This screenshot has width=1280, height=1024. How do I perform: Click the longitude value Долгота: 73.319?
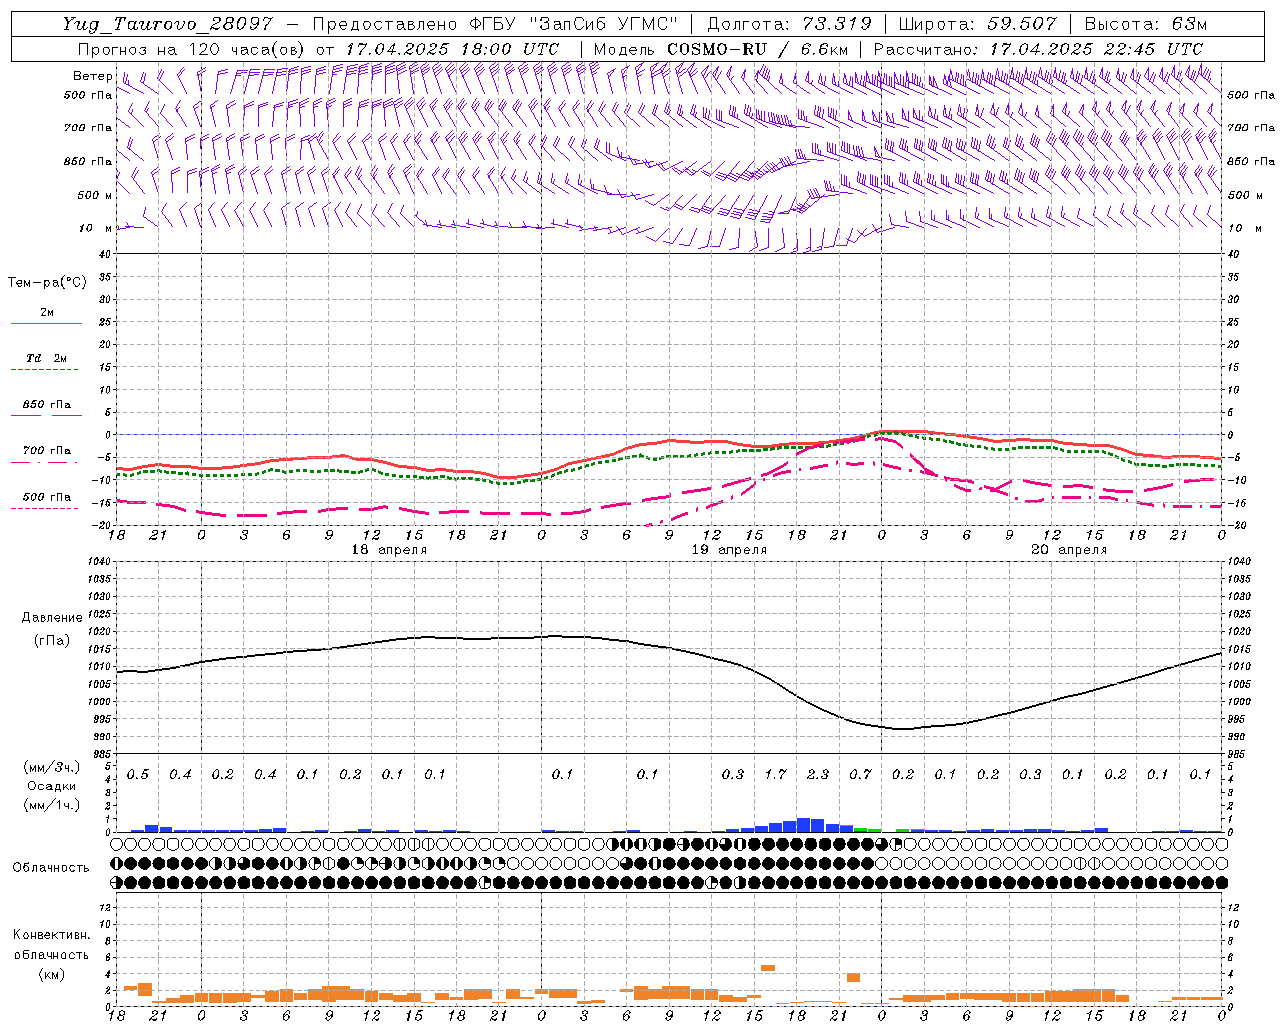click(x=789, y=24)
